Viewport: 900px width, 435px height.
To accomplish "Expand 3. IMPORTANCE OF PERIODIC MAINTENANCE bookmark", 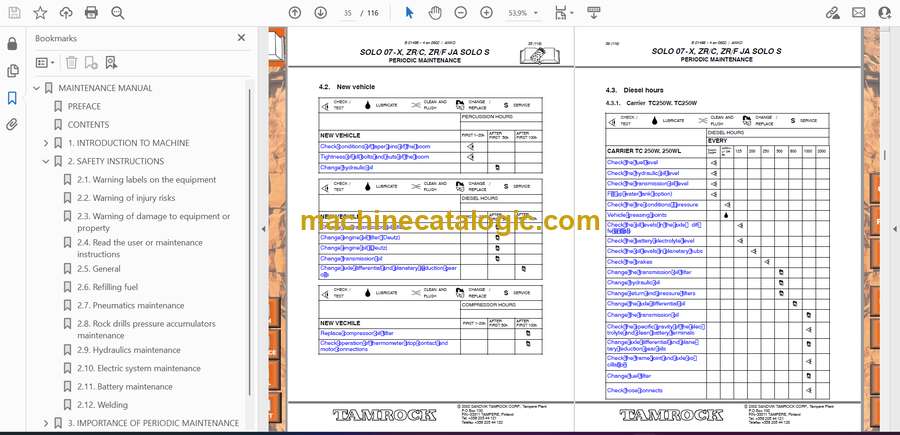I will [46, 423].
